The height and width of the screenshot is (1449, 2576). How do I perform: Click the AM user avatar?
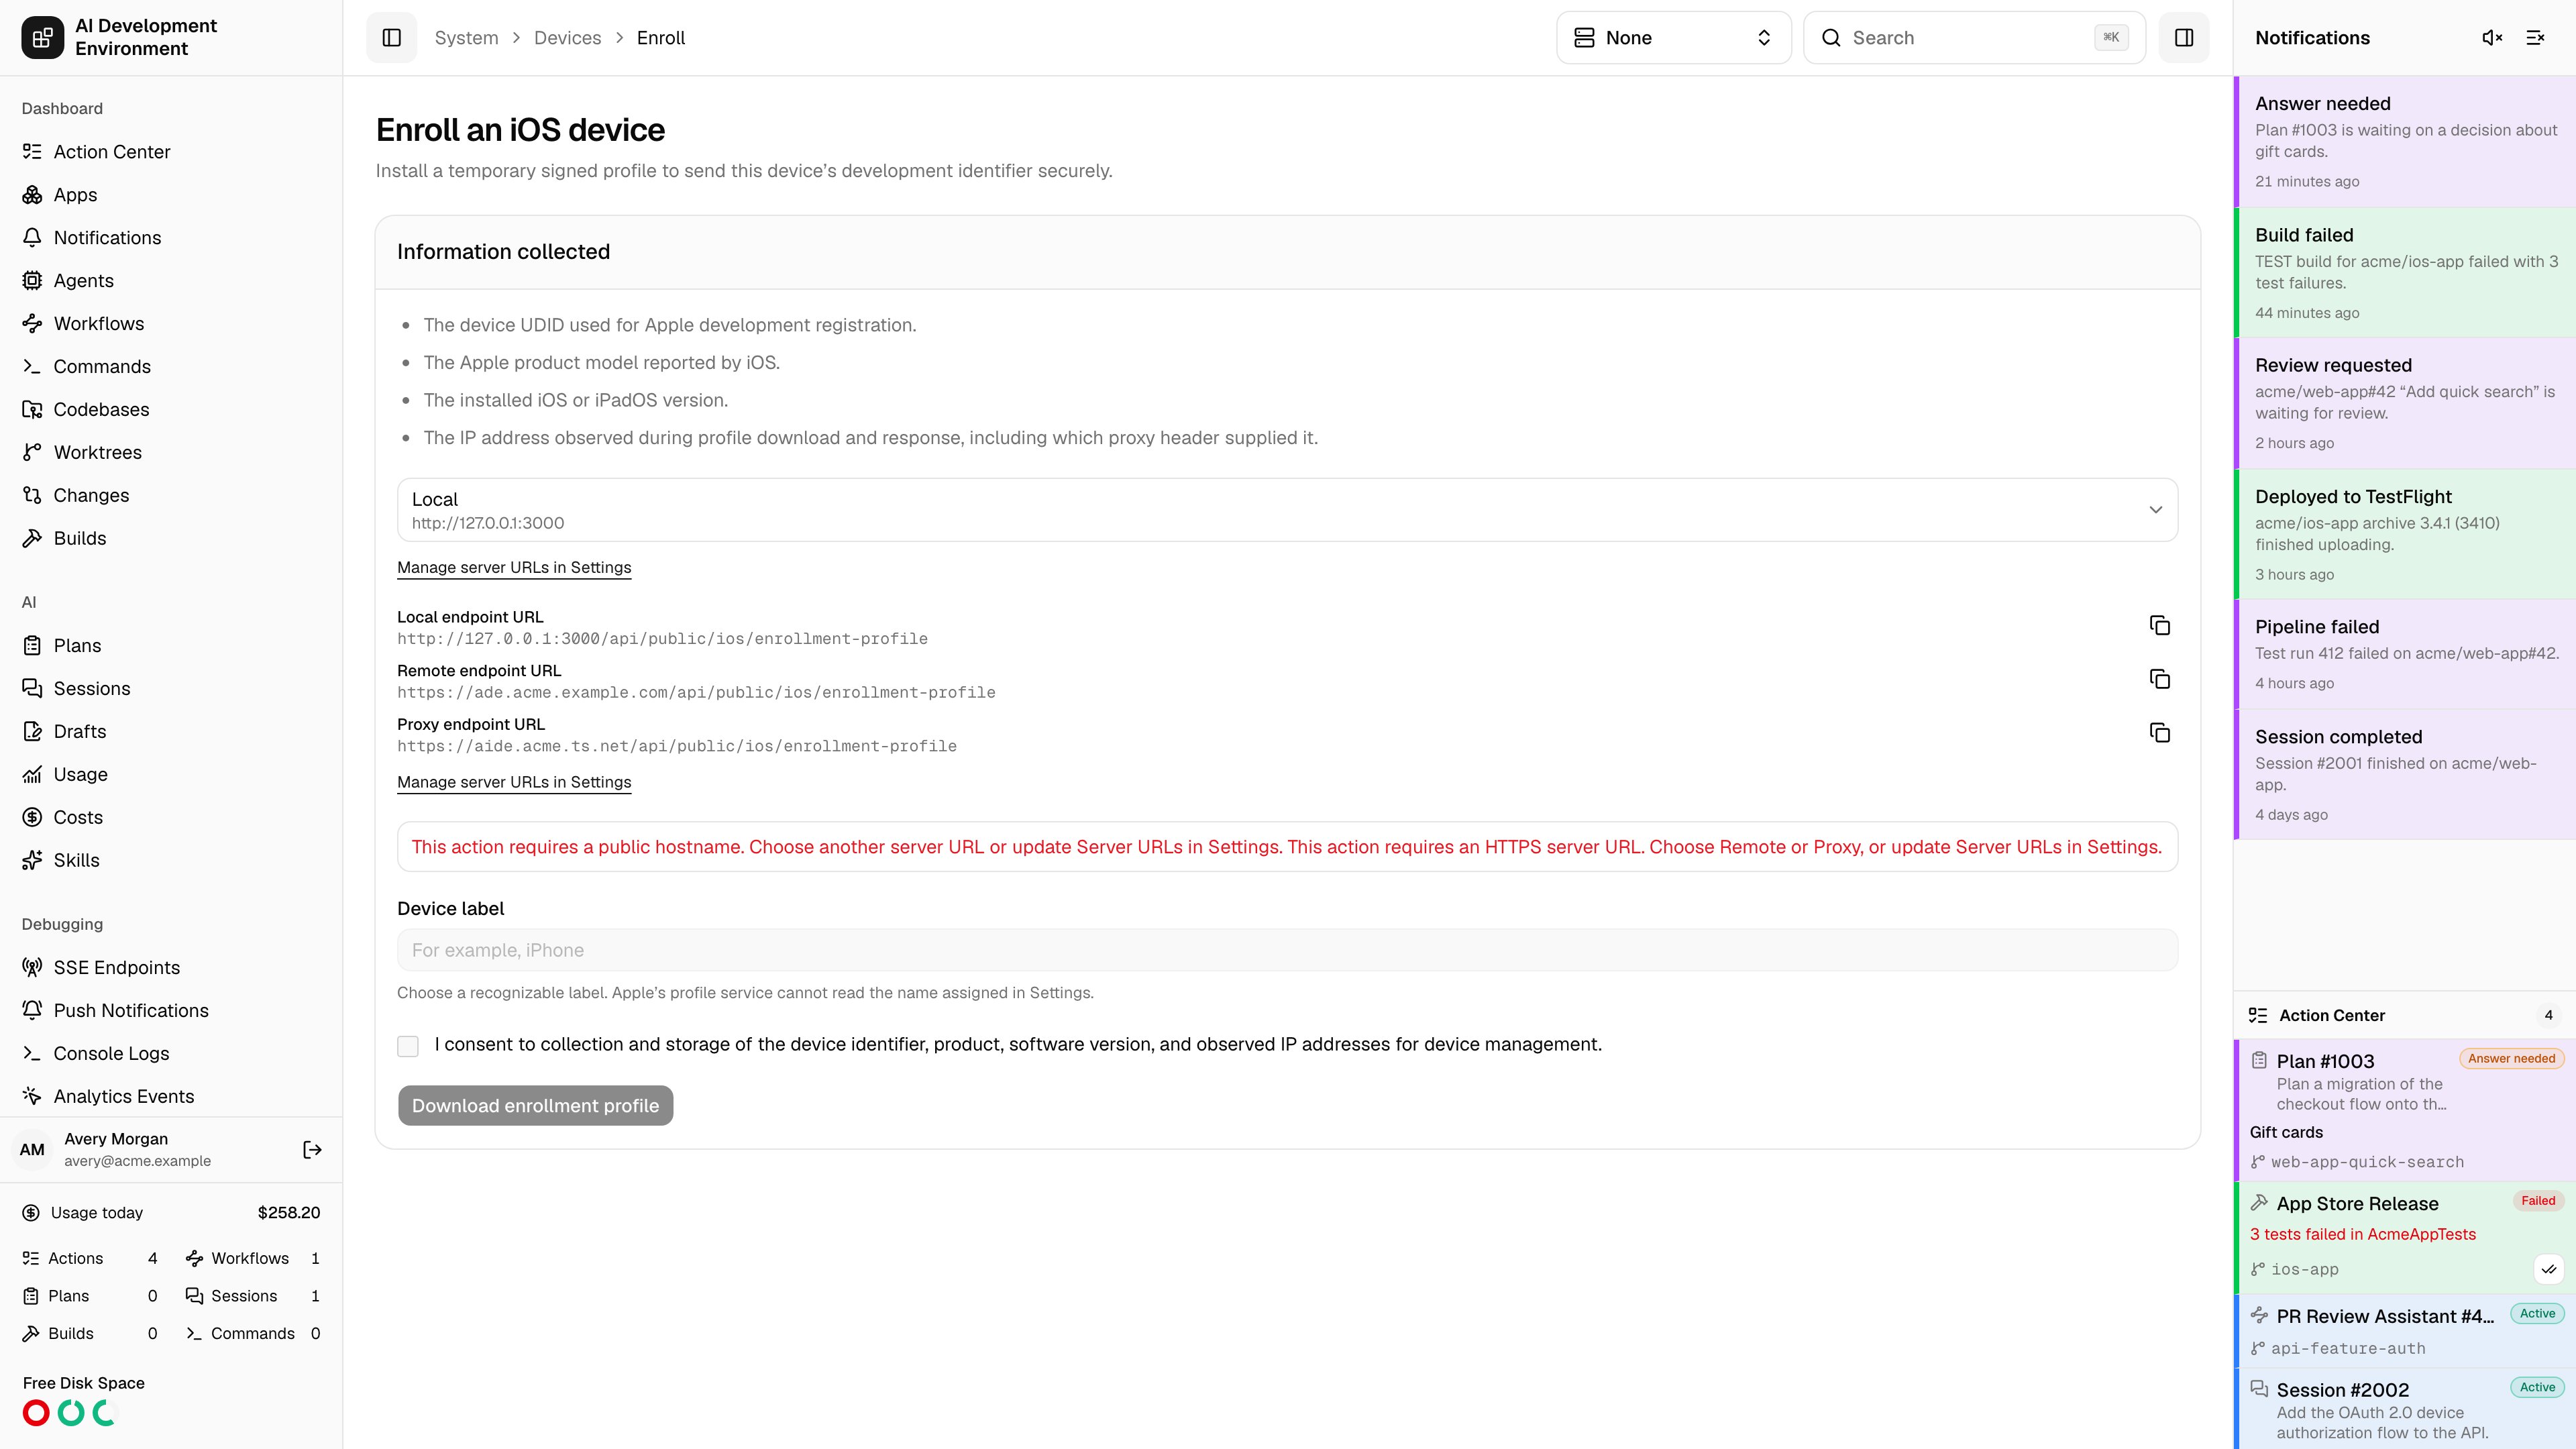click(x=32, y=1150)
